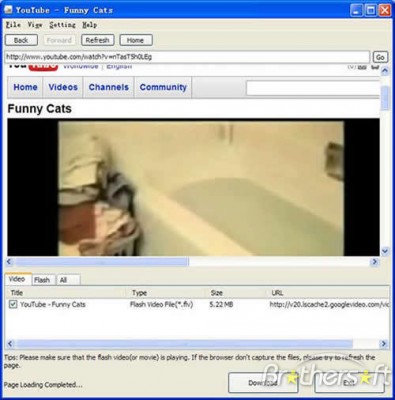Open the Setting menu
395x400 pixels.
click(62, 25)
